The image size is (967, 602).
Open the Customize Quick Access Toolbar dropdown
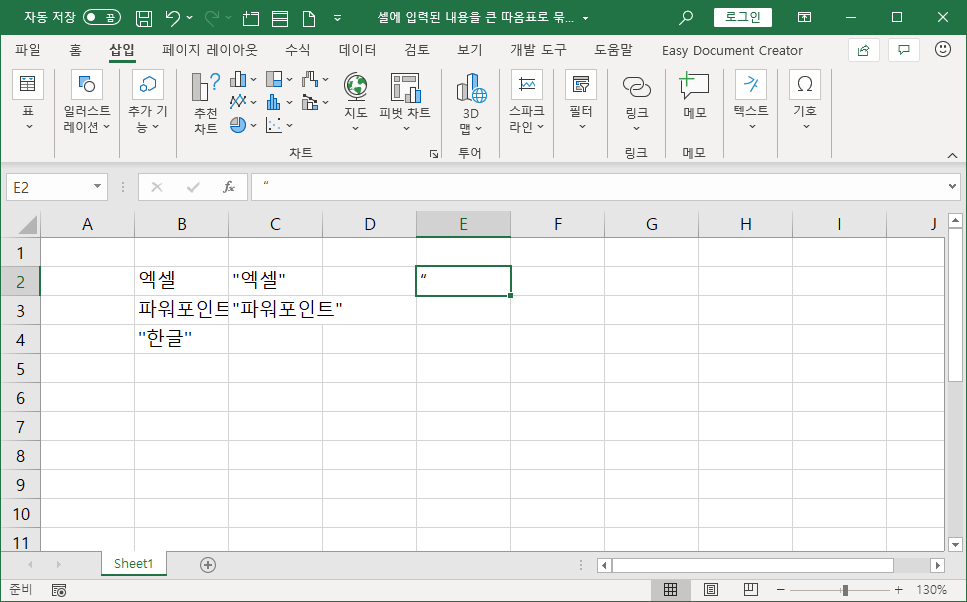[337, 18]
